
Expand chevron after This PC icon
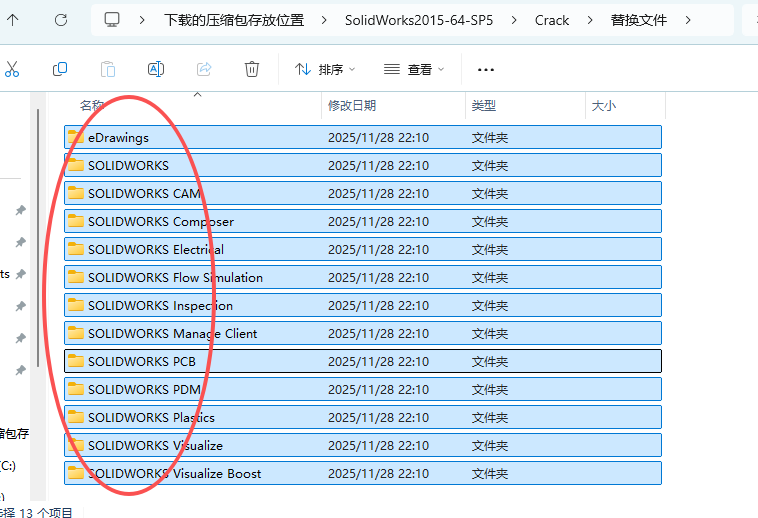[142, 20]
